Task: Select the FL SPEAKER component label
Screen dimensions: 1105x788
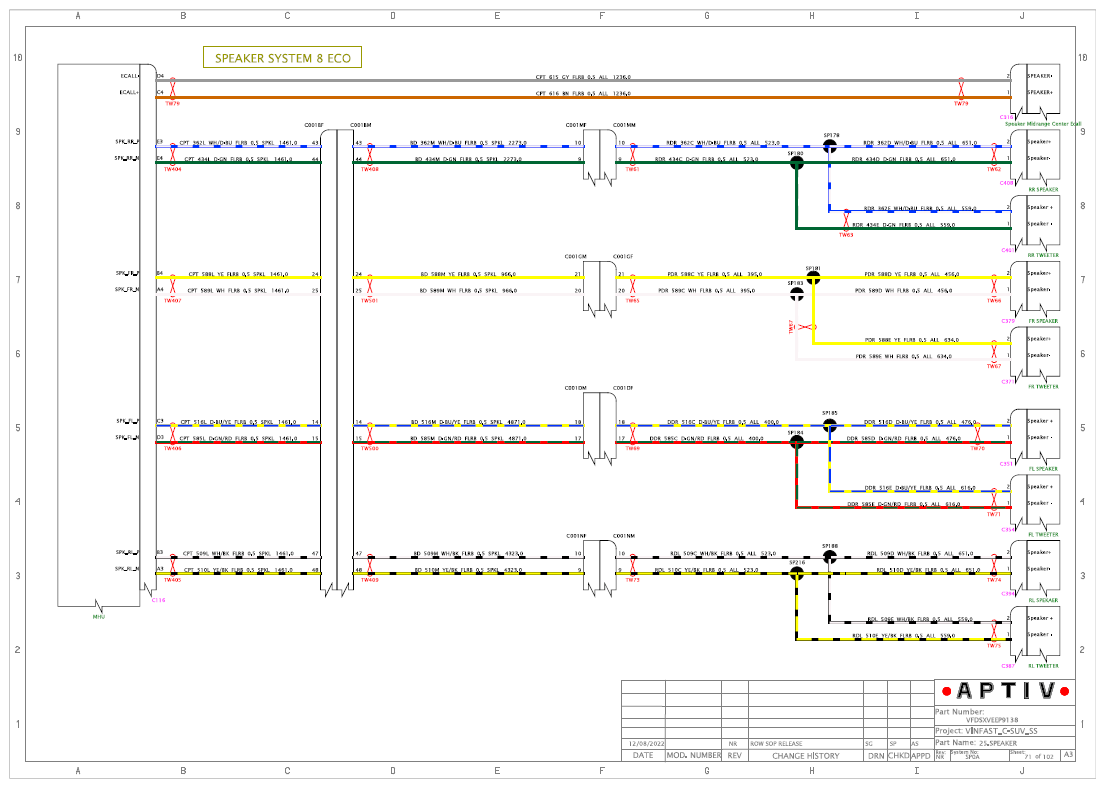Action: (x=1043, y=469)
